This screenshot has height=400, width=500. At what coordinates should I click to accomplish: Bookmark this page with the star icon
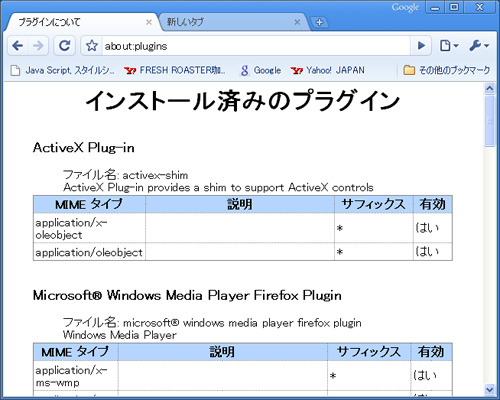92,46
